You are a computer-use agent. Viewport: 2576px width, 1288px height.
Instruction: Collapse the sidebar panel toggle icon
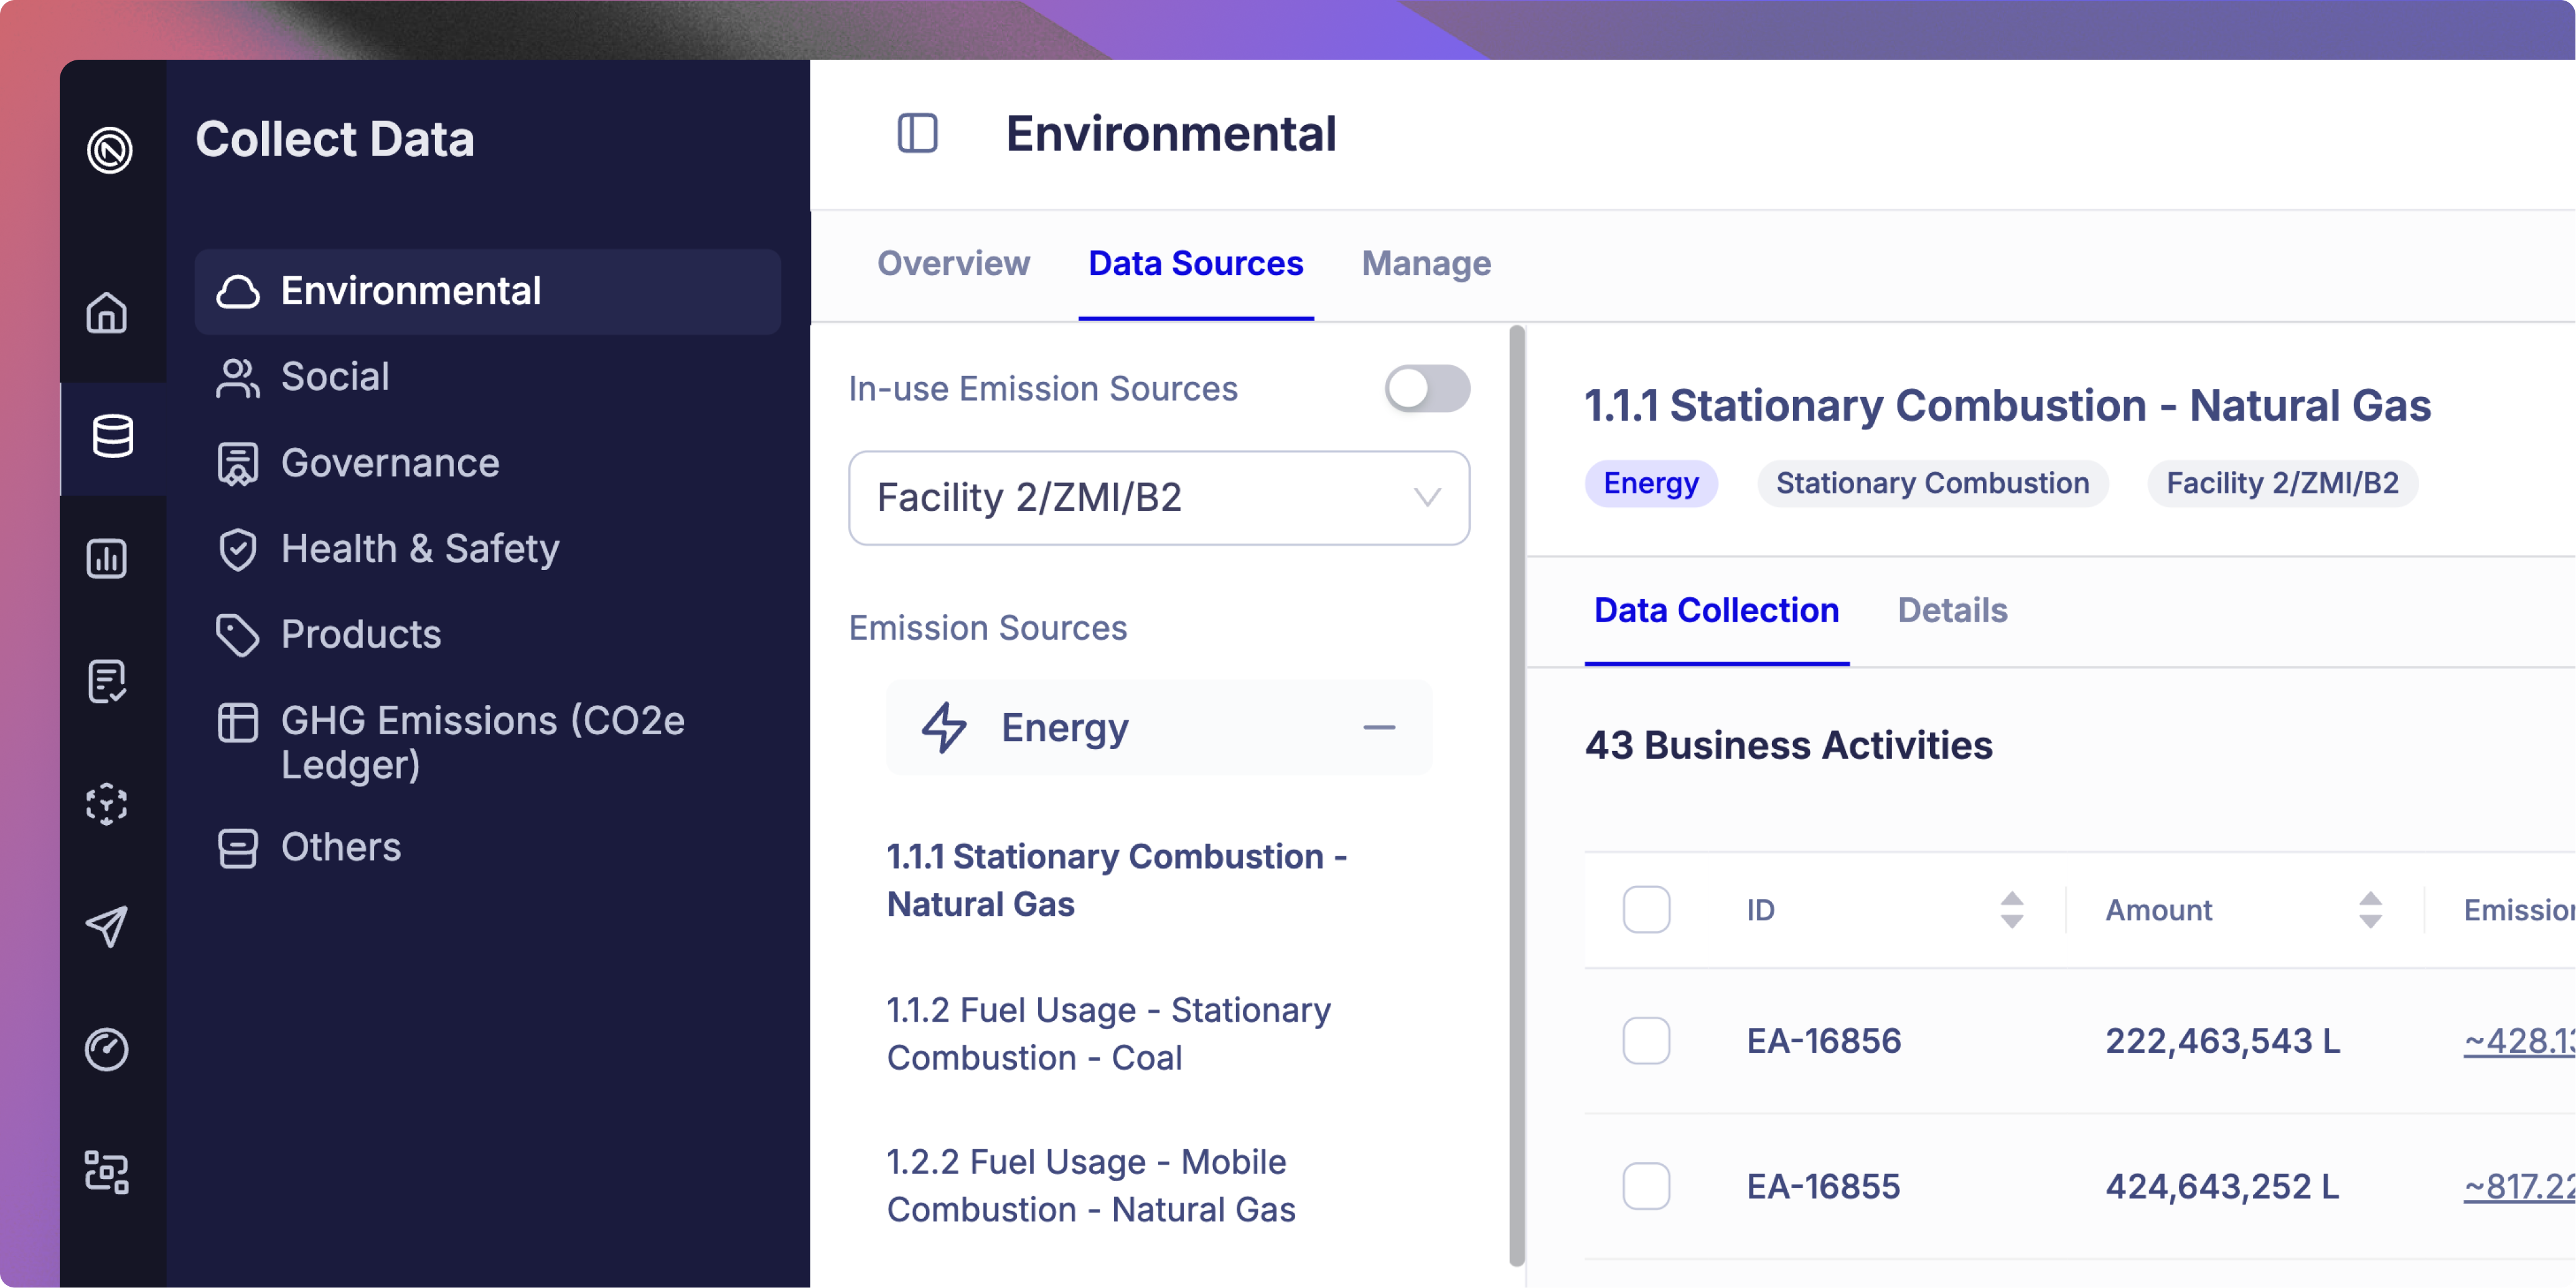point(917,134)
